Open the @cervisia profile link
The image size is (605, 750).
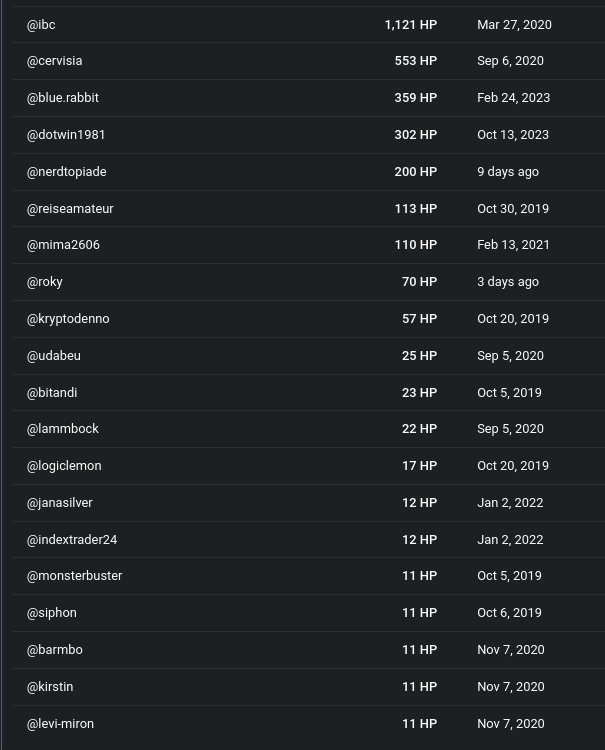[x=55, y=61]
